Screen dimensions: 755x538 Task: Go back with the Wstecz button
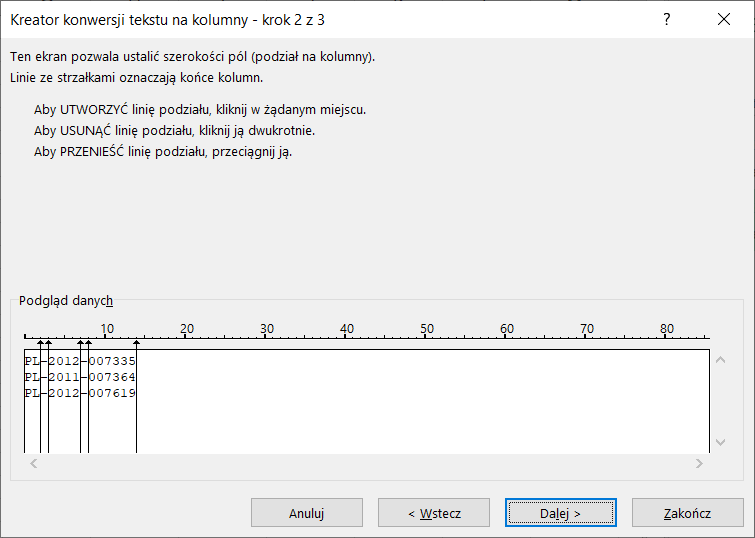click(434, 513)
